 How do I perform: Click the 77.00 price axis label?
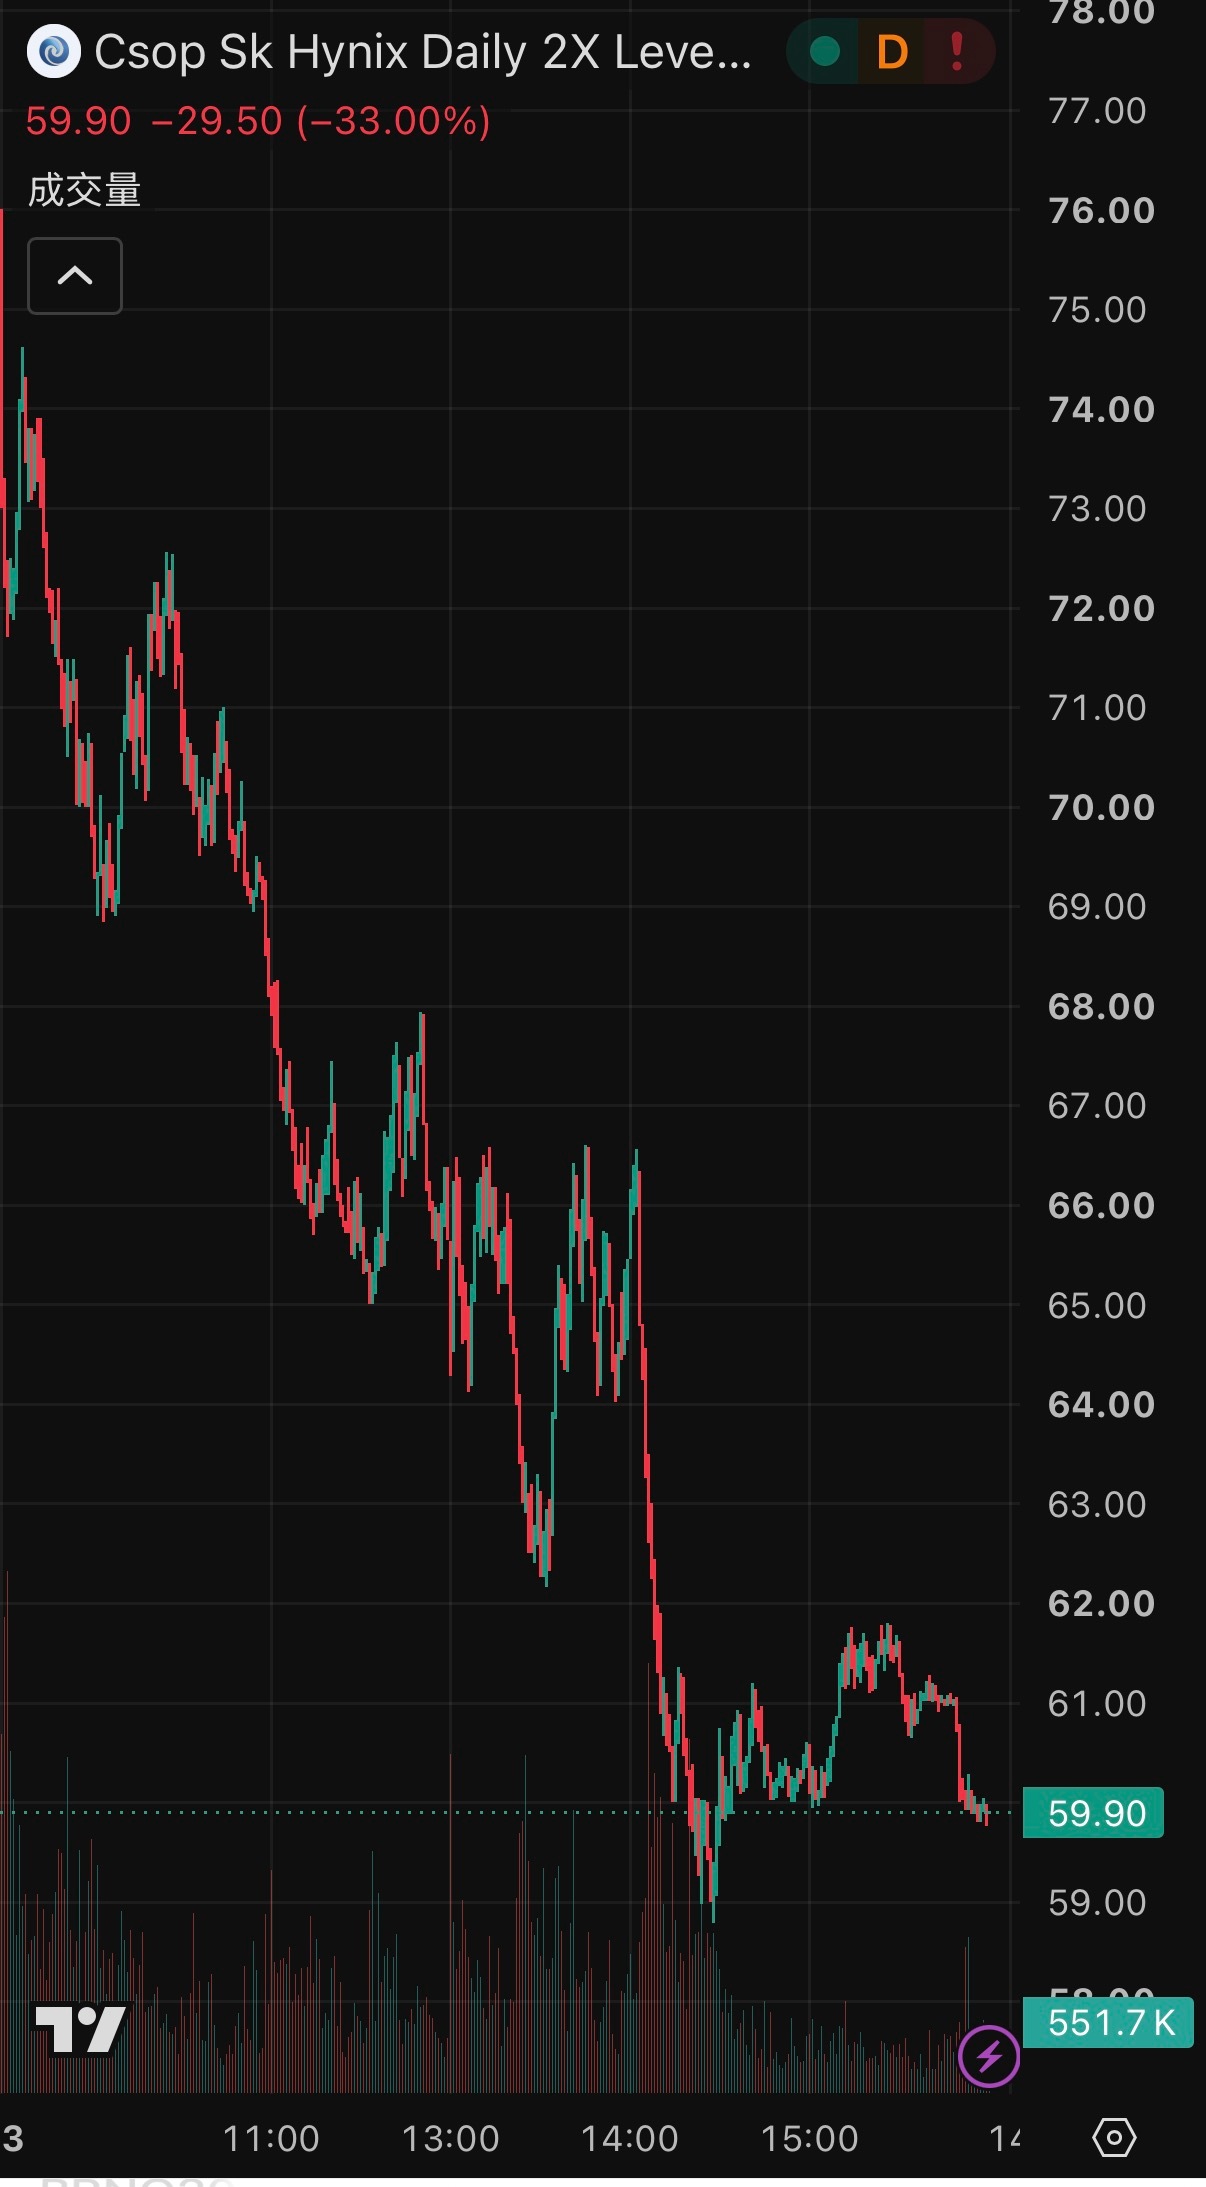(x=1097, y=110)
